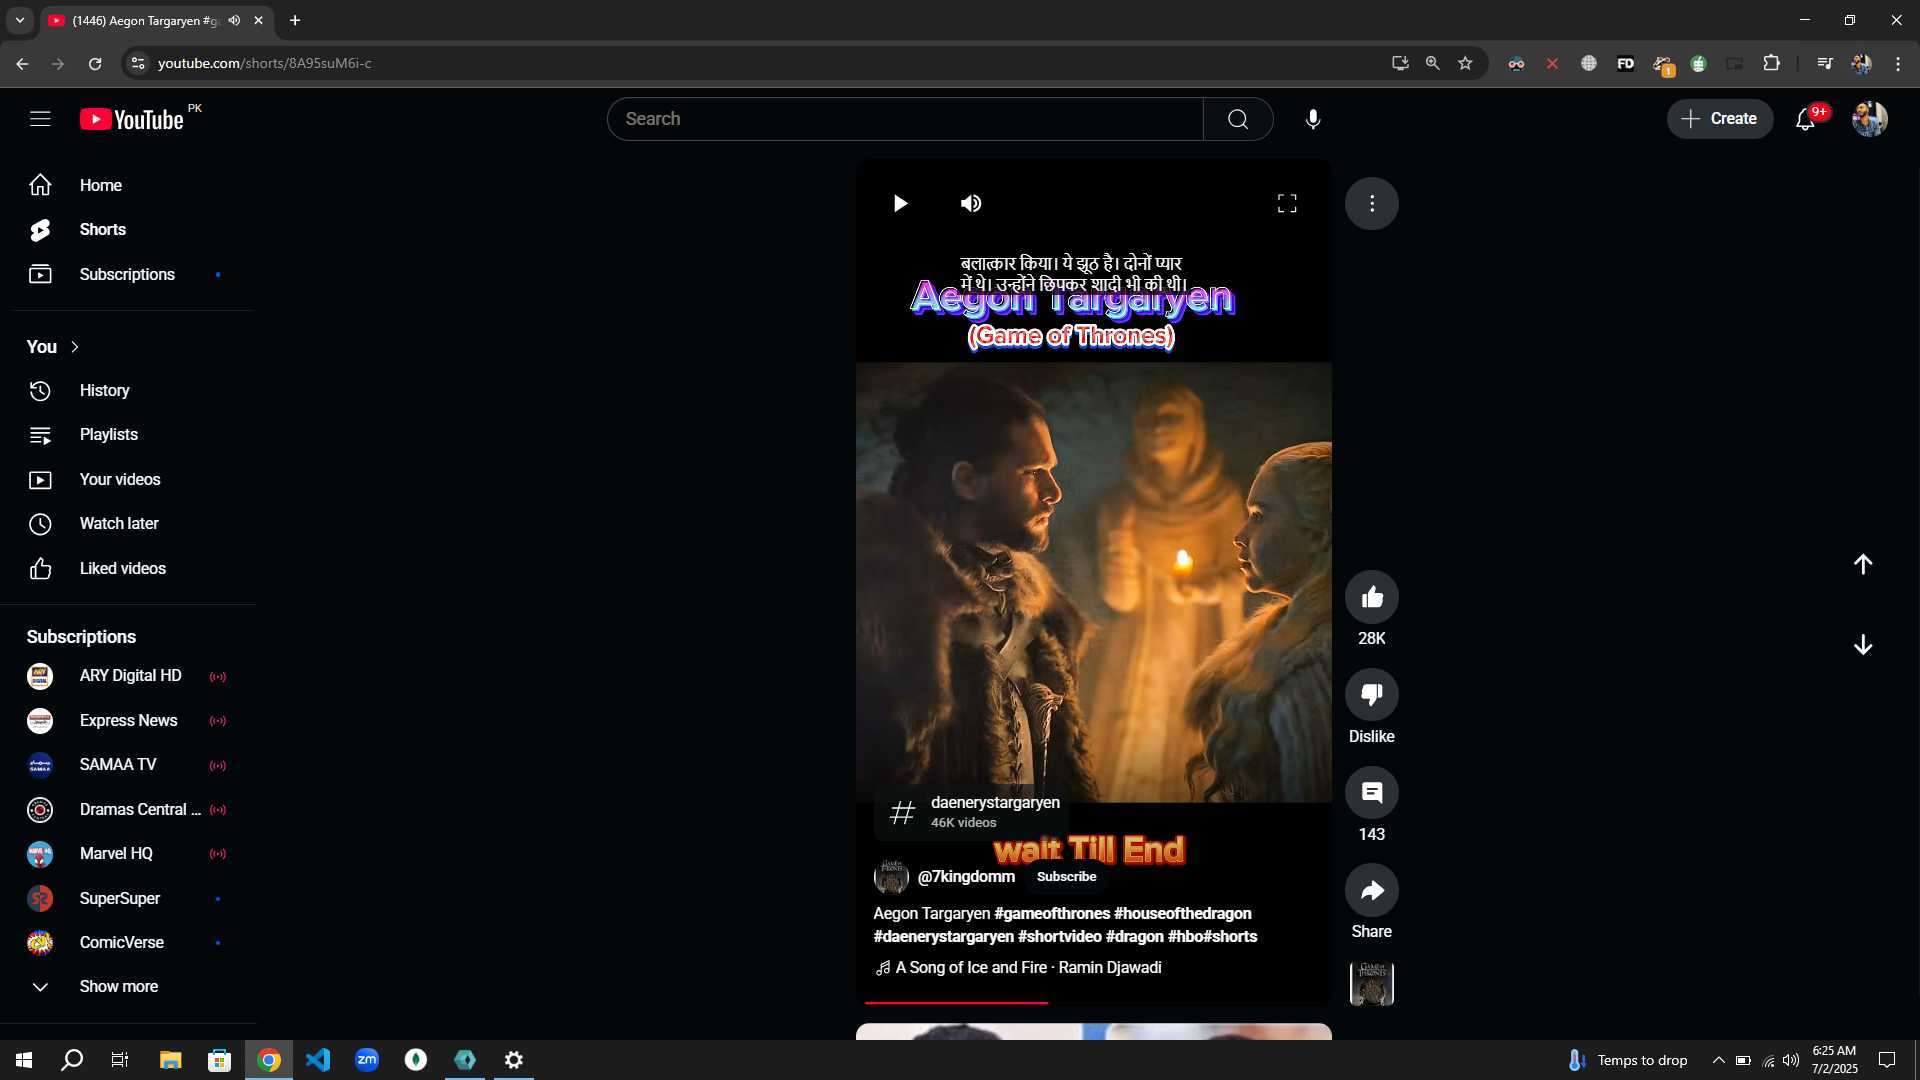1920x1080 pixels.
Task: Share this Short
Action: (x=1372, y=890)
